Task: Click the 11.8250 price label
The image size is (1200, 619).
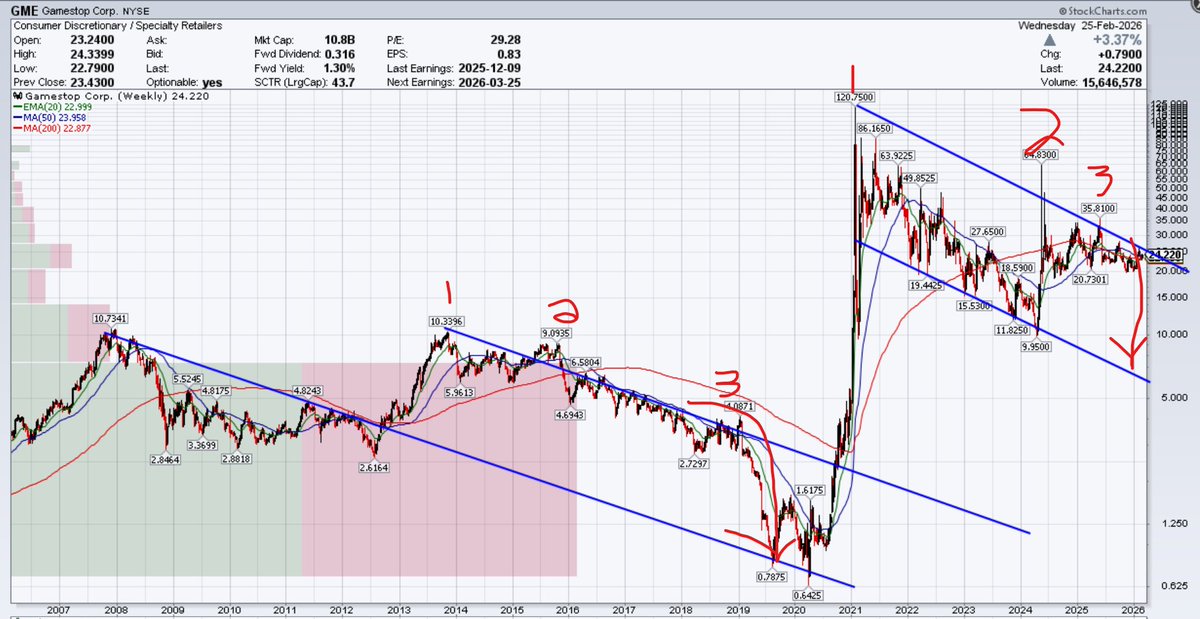Action: point(1012,329)
